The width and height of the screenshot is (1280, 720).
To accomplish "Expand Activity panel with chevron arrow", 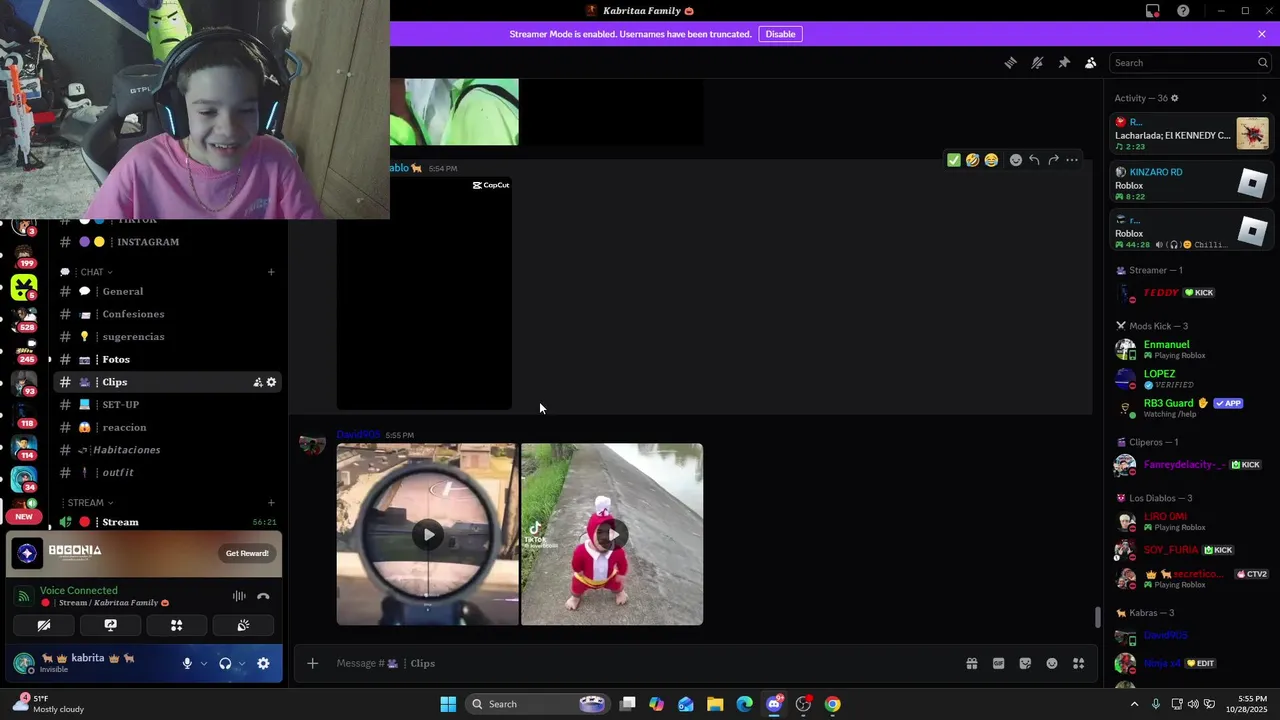I will tap(1264, 98).
